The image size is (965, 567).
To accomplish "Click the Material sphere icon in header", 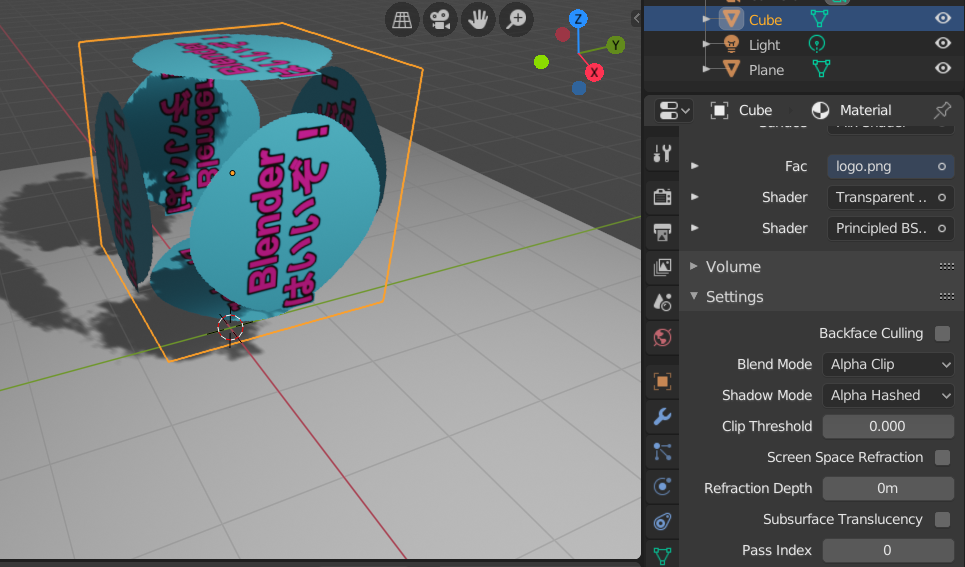I will pyautogui.click(x=820, y=110).
